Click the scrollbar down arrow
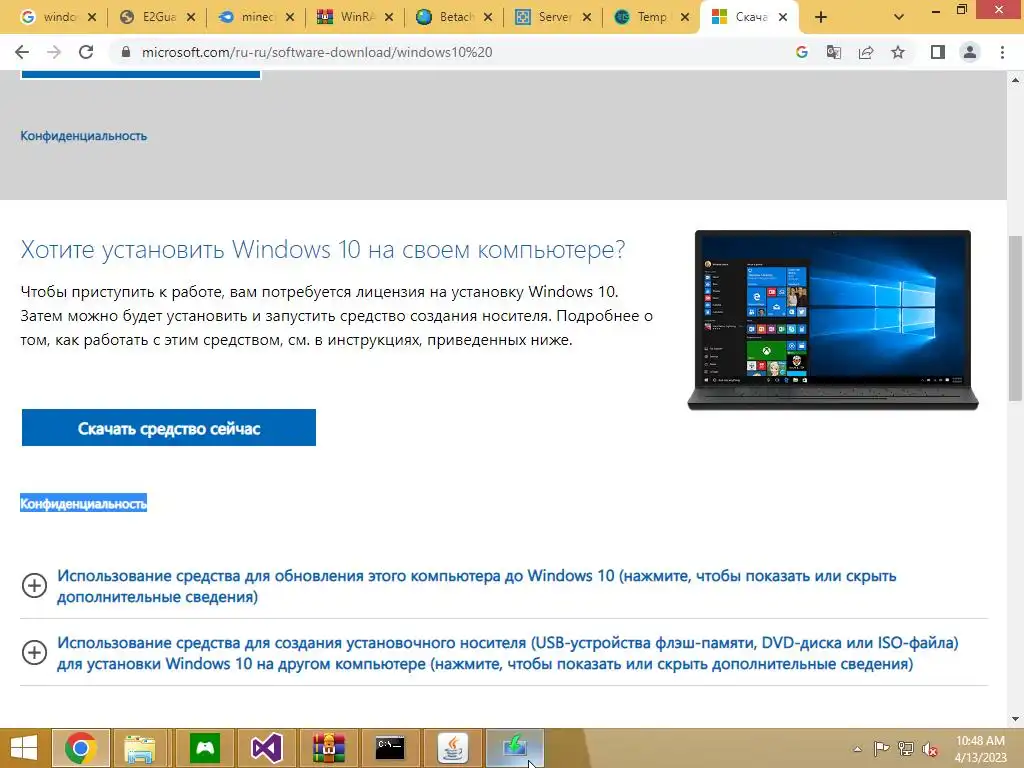 click(1015, 719)
